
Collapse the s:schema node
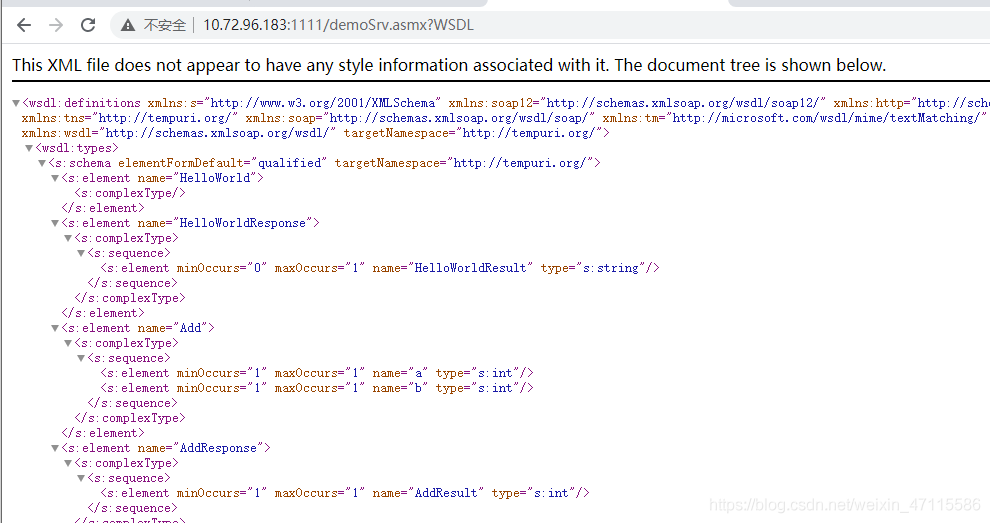click(x=42, y=163)
